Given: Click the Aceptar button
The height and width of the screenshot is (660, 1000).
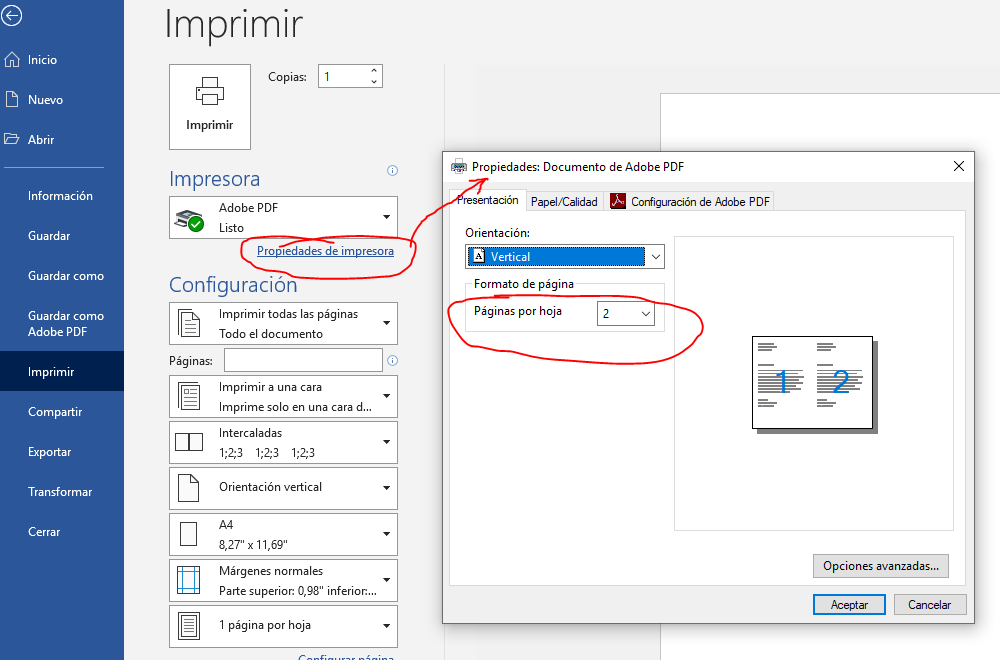Looking at the screenshot, I should coord(849,605).
